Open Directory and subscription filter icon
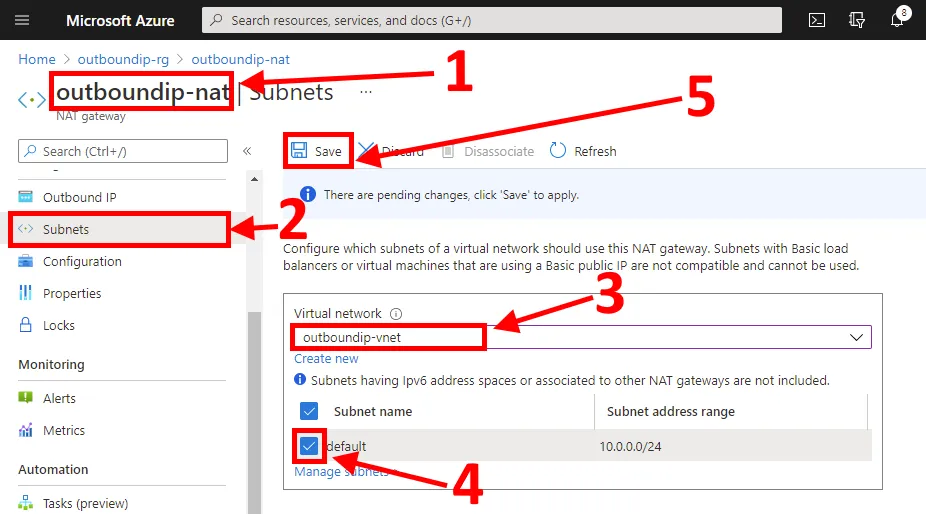The width and height of the screenshot is (926, 514). [x=857, y=20]
